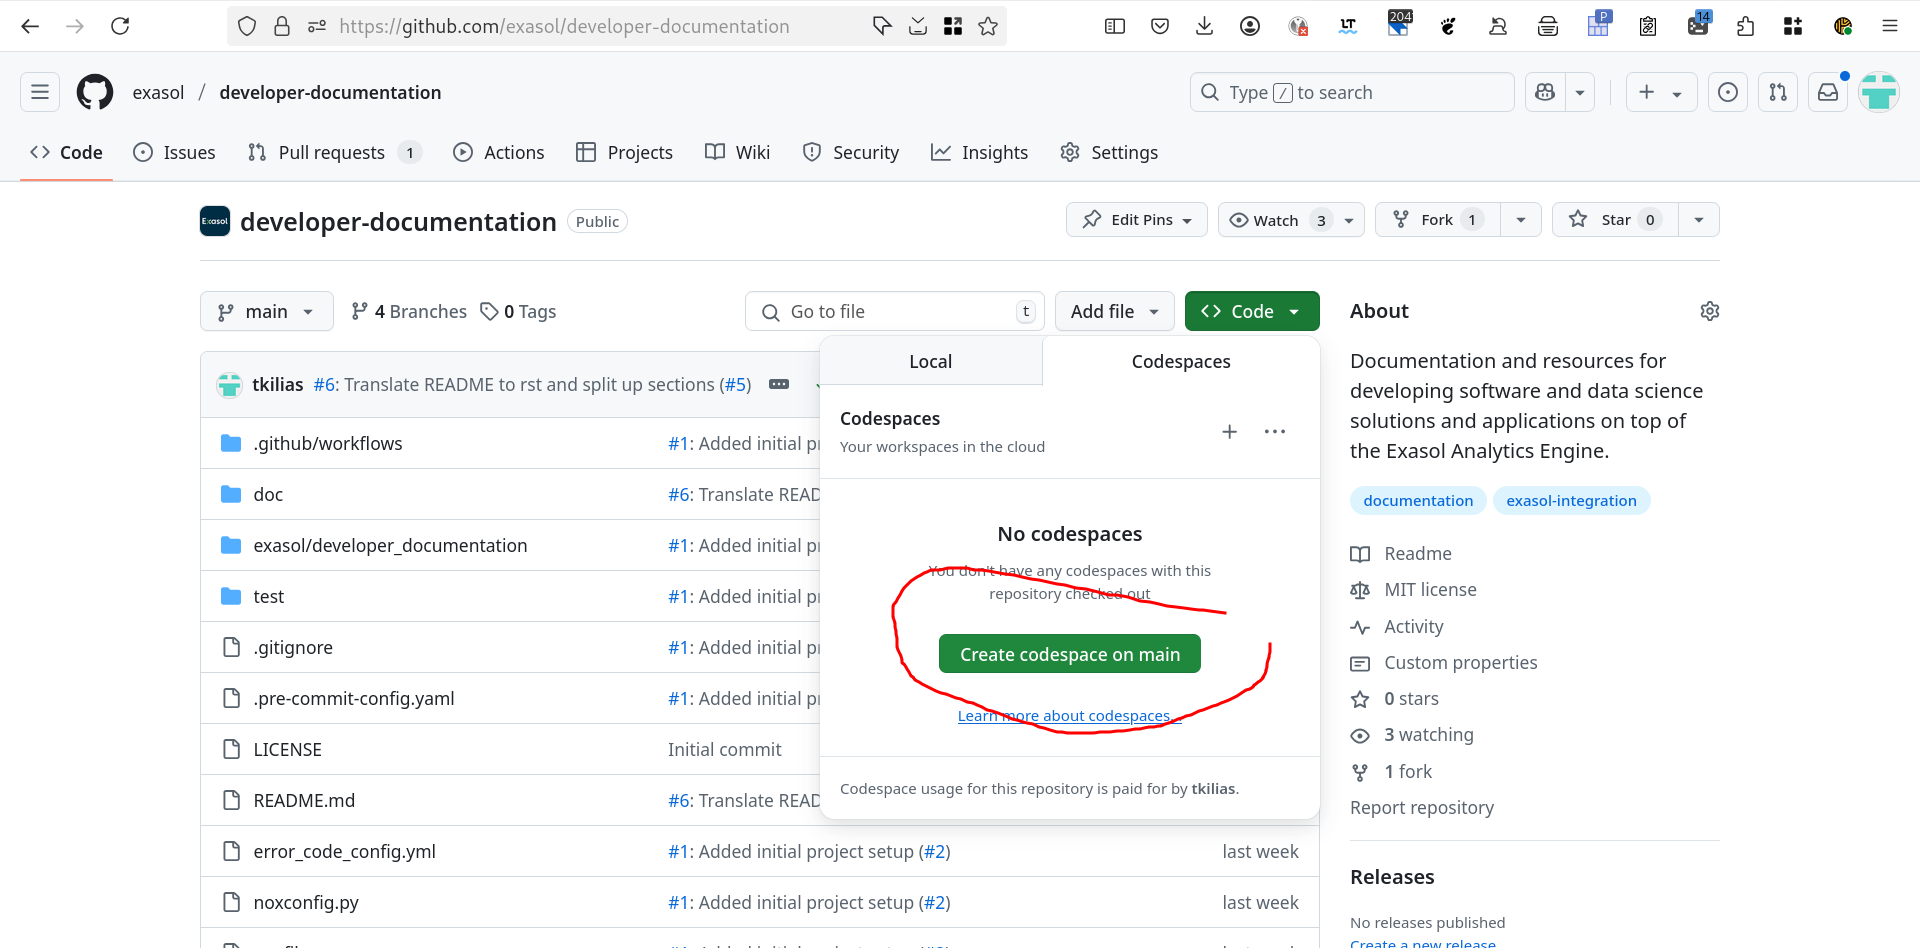
Task: Focus the Type / to search box
Action: [x=1352, y=92]
